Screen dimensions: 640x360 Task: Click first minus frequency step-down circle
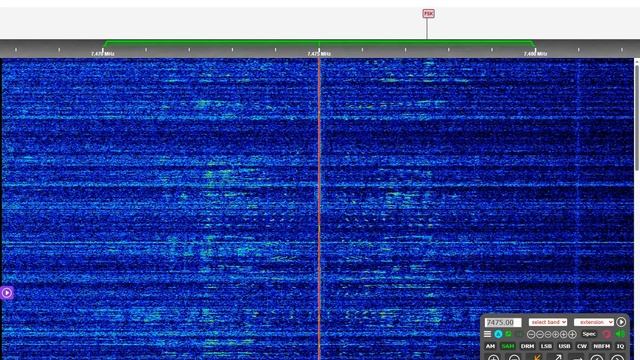[x=531, y=334]
